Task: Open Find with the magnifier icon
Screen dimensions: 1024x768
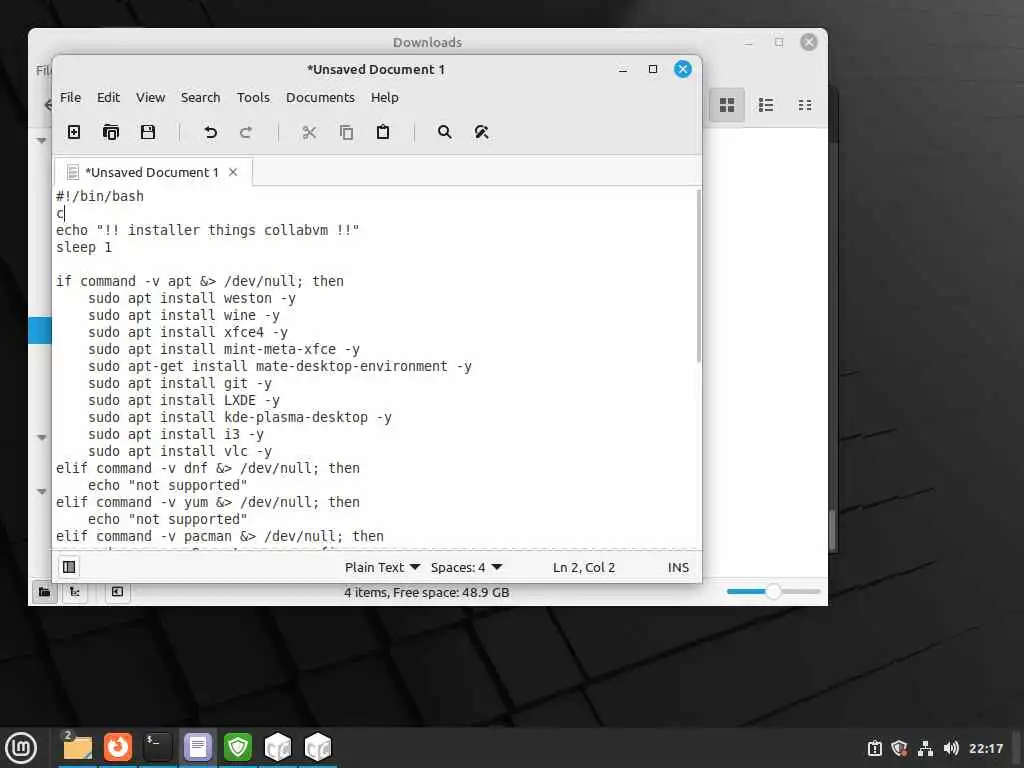Action: (445, 133)
